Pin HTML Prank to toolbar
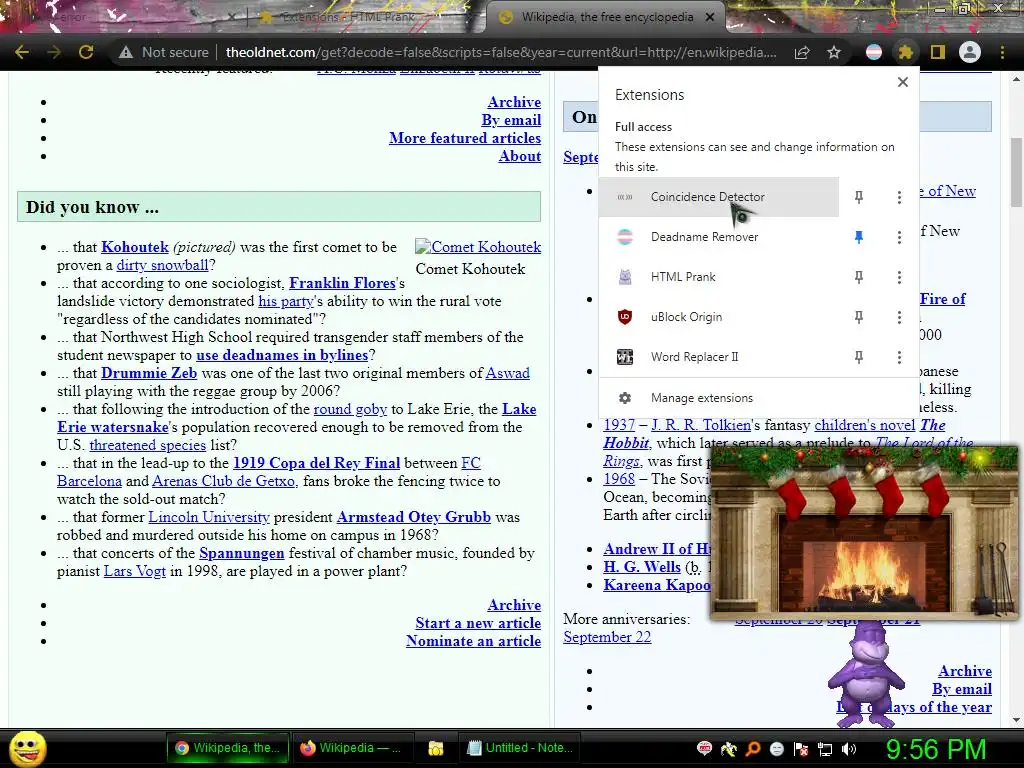 click(x=859, y=277)
